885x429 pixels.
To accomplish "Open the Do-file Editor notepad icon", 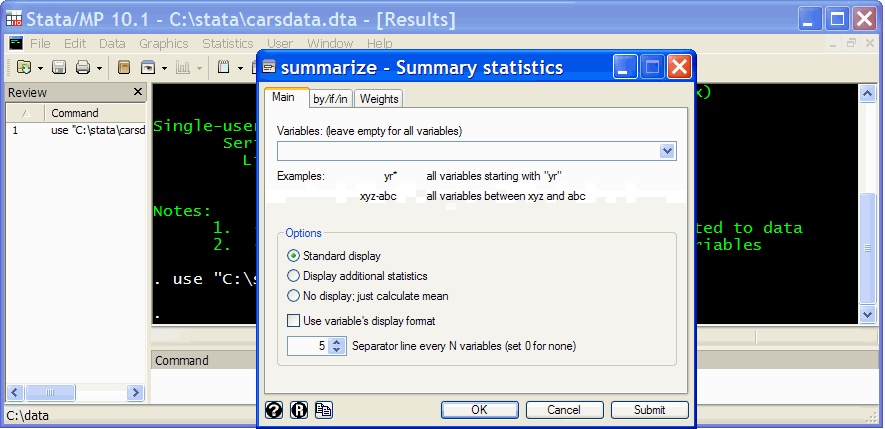I will tap(224, 68).
